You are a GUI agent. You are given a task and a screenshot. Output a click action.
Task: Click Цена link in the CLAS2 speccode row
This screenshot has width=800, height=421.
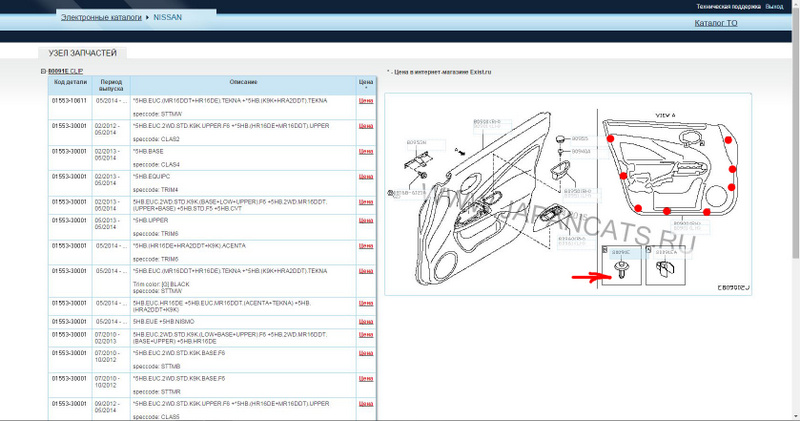pos(366,126)
